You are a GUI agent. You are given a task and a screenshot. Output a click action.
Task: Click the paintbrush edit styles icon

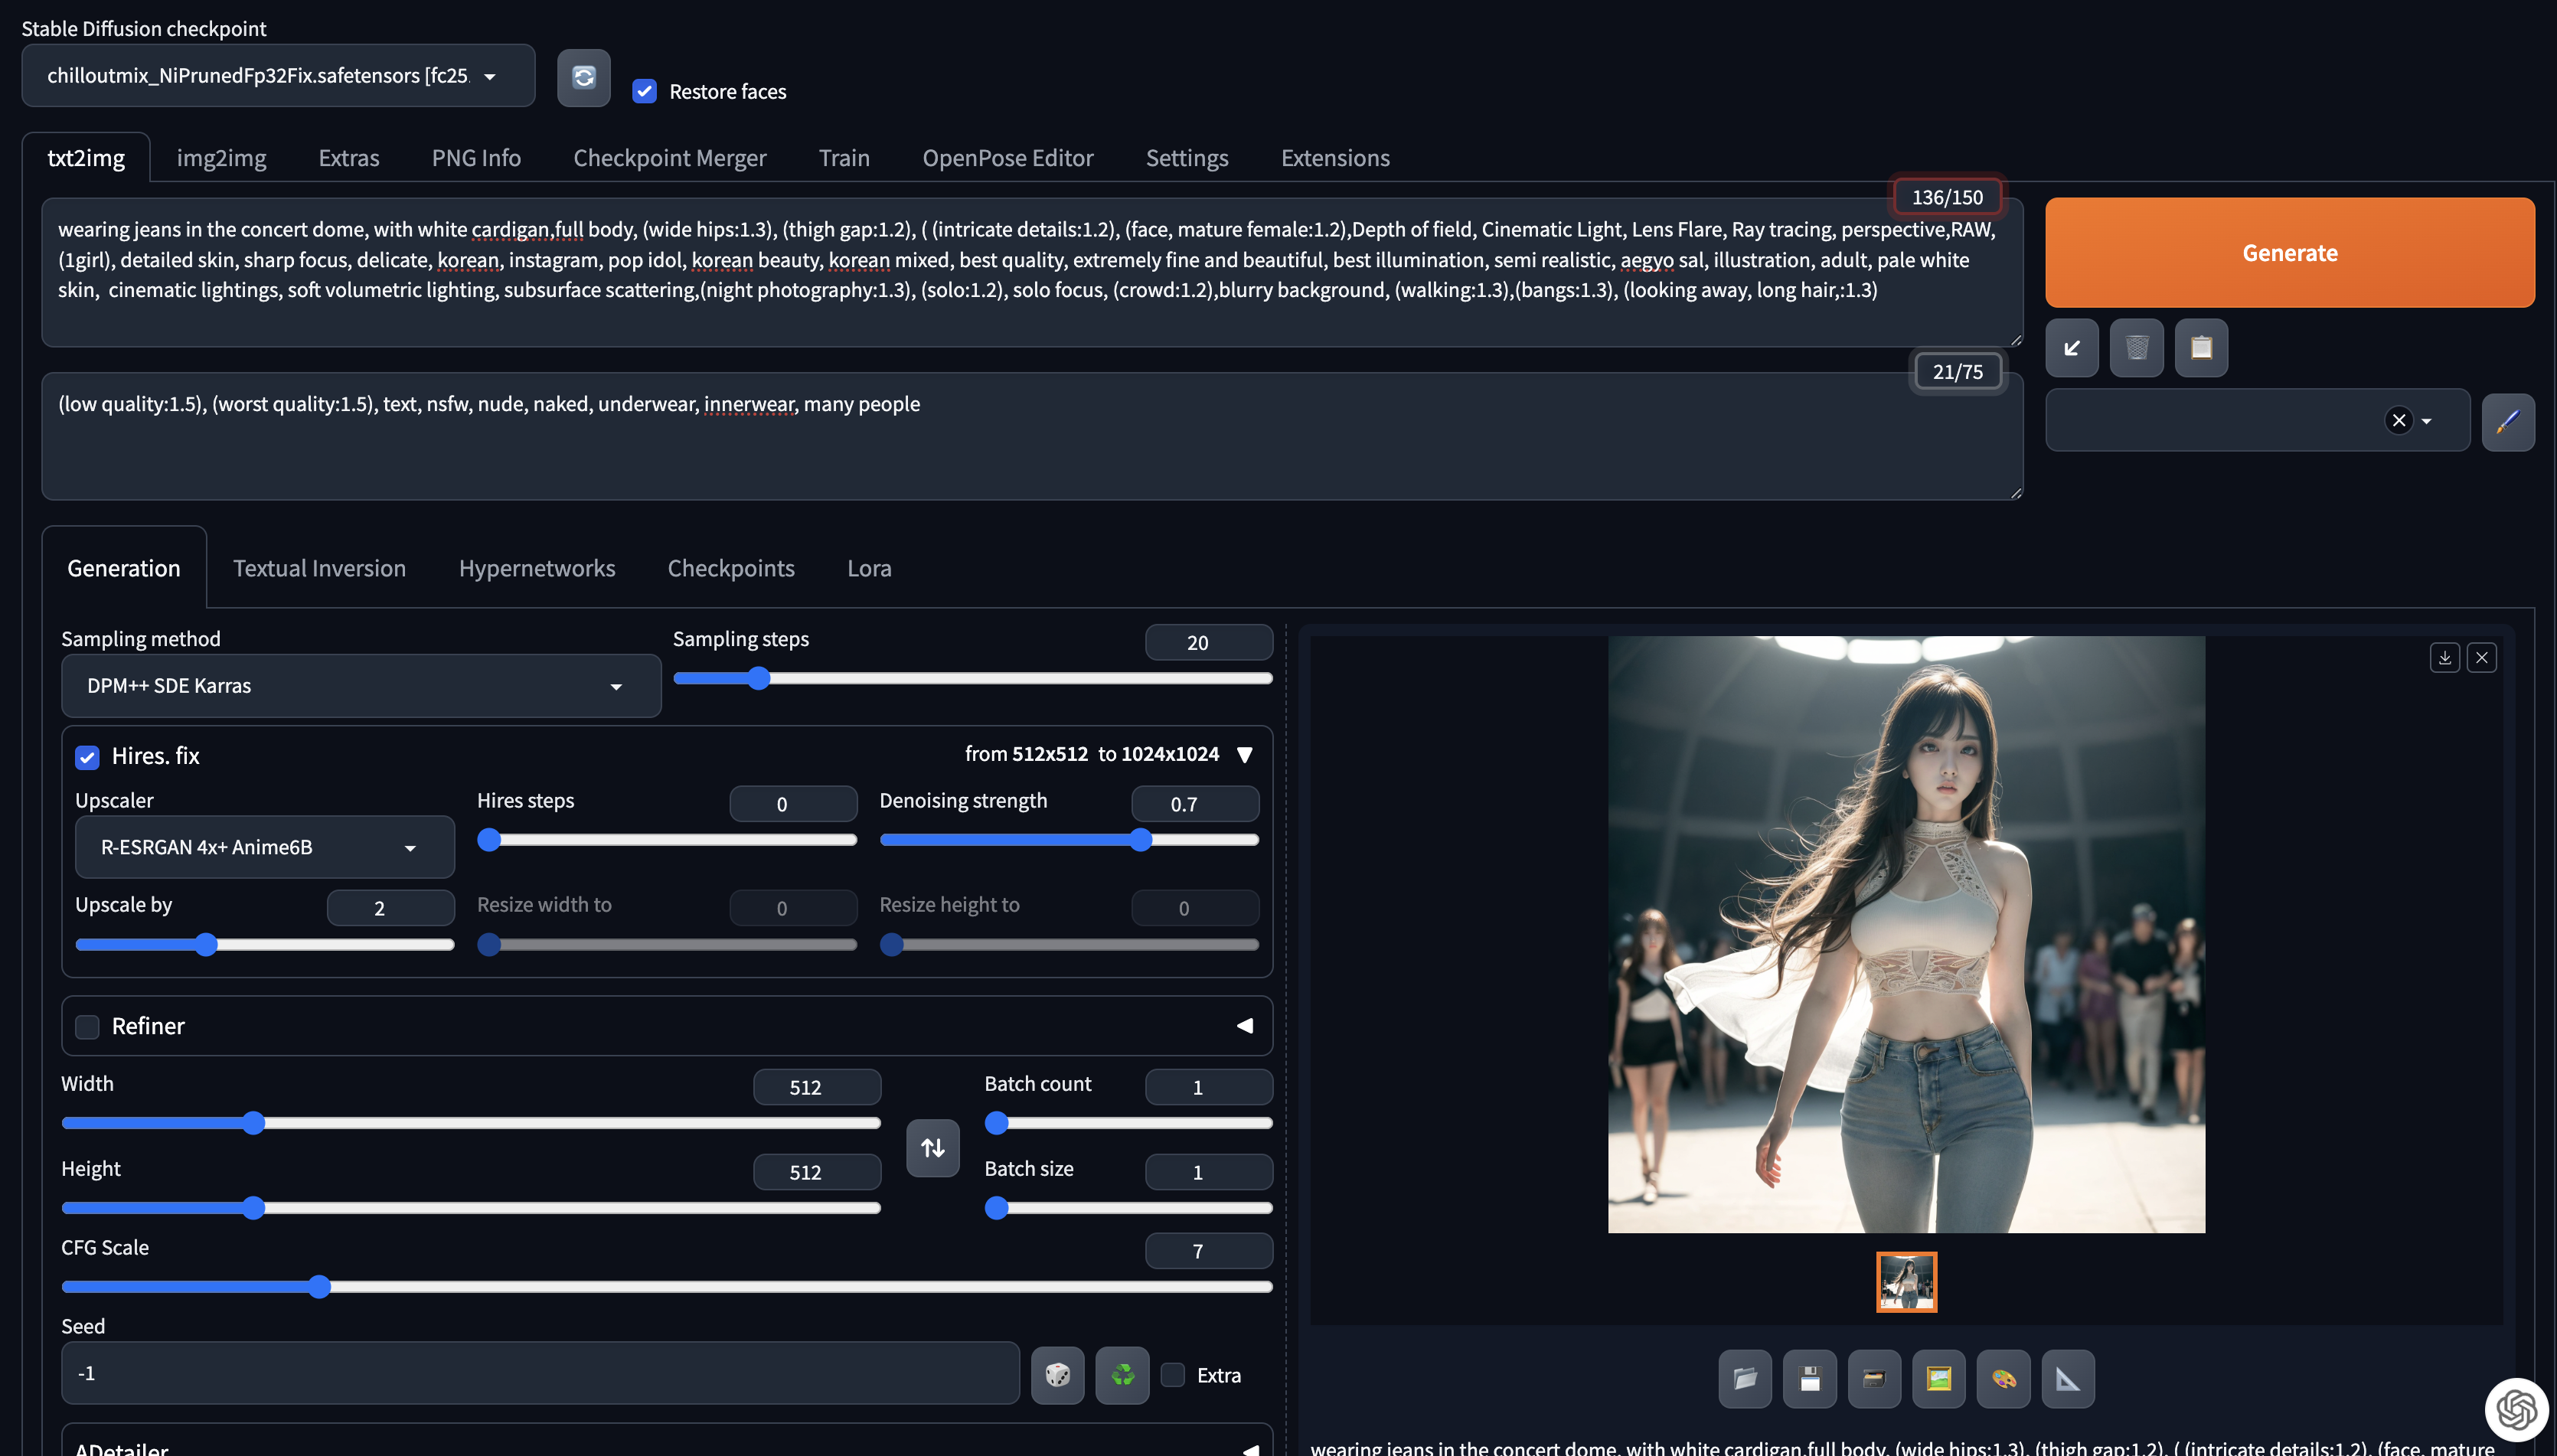point(2507,422)
